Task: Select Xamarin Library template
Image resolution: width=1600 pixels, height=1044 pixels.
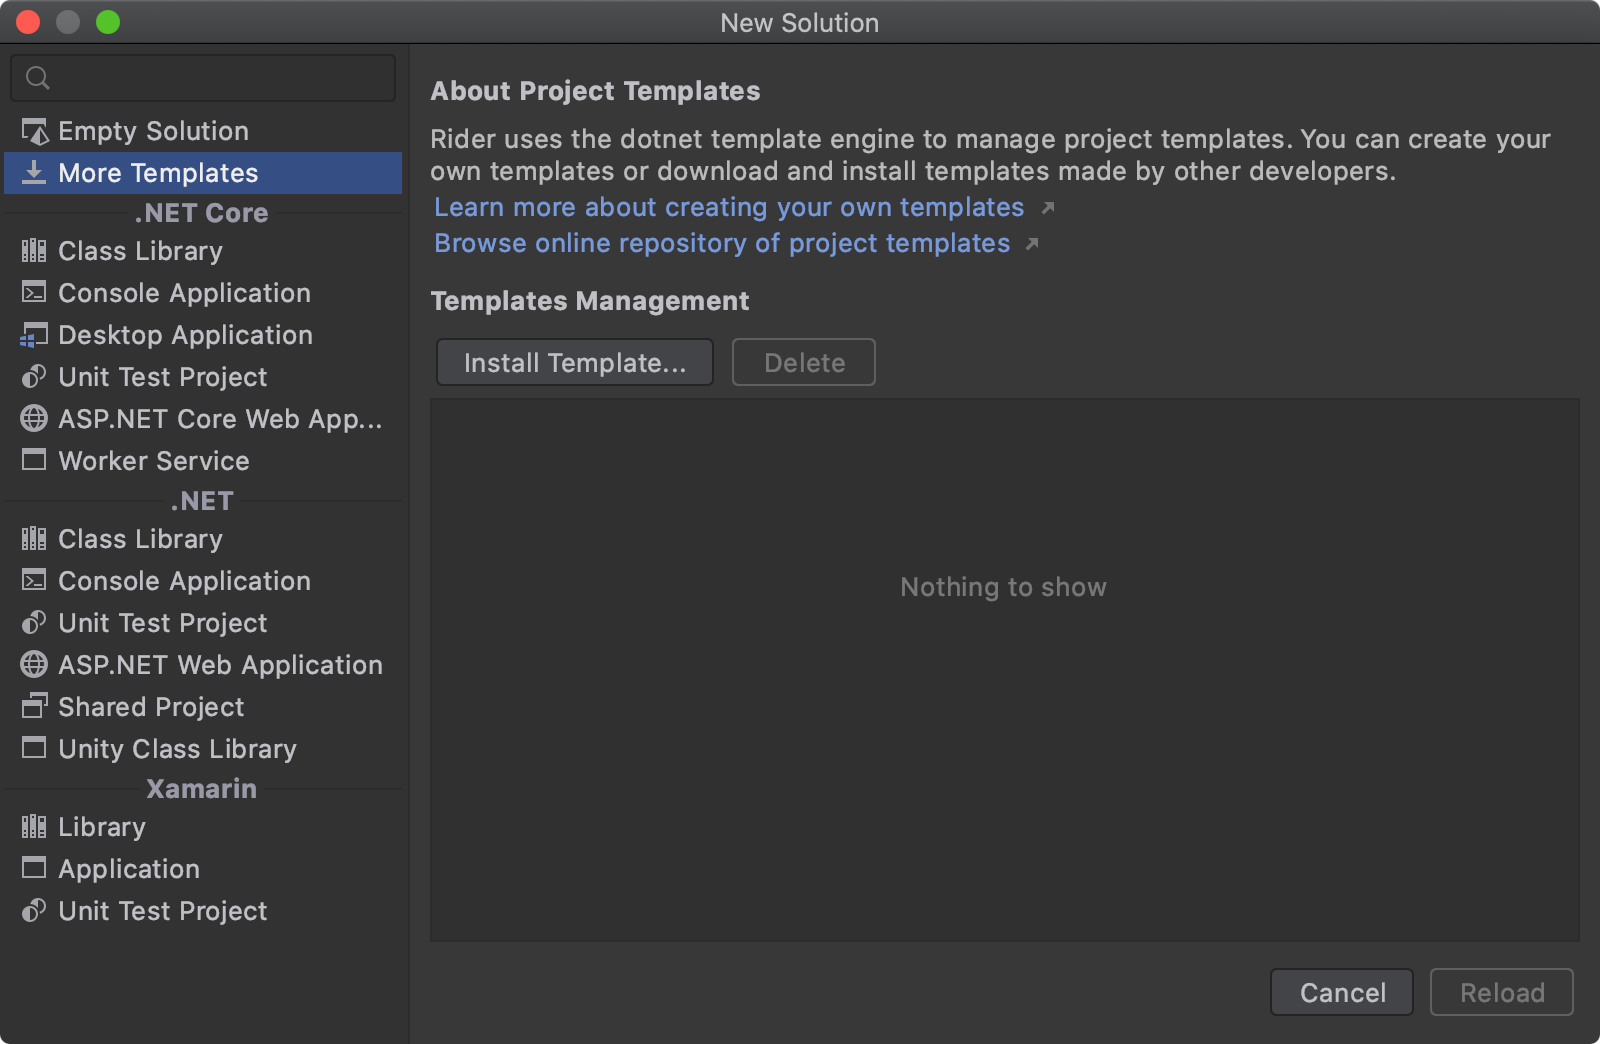Action: tap(203, 827)
